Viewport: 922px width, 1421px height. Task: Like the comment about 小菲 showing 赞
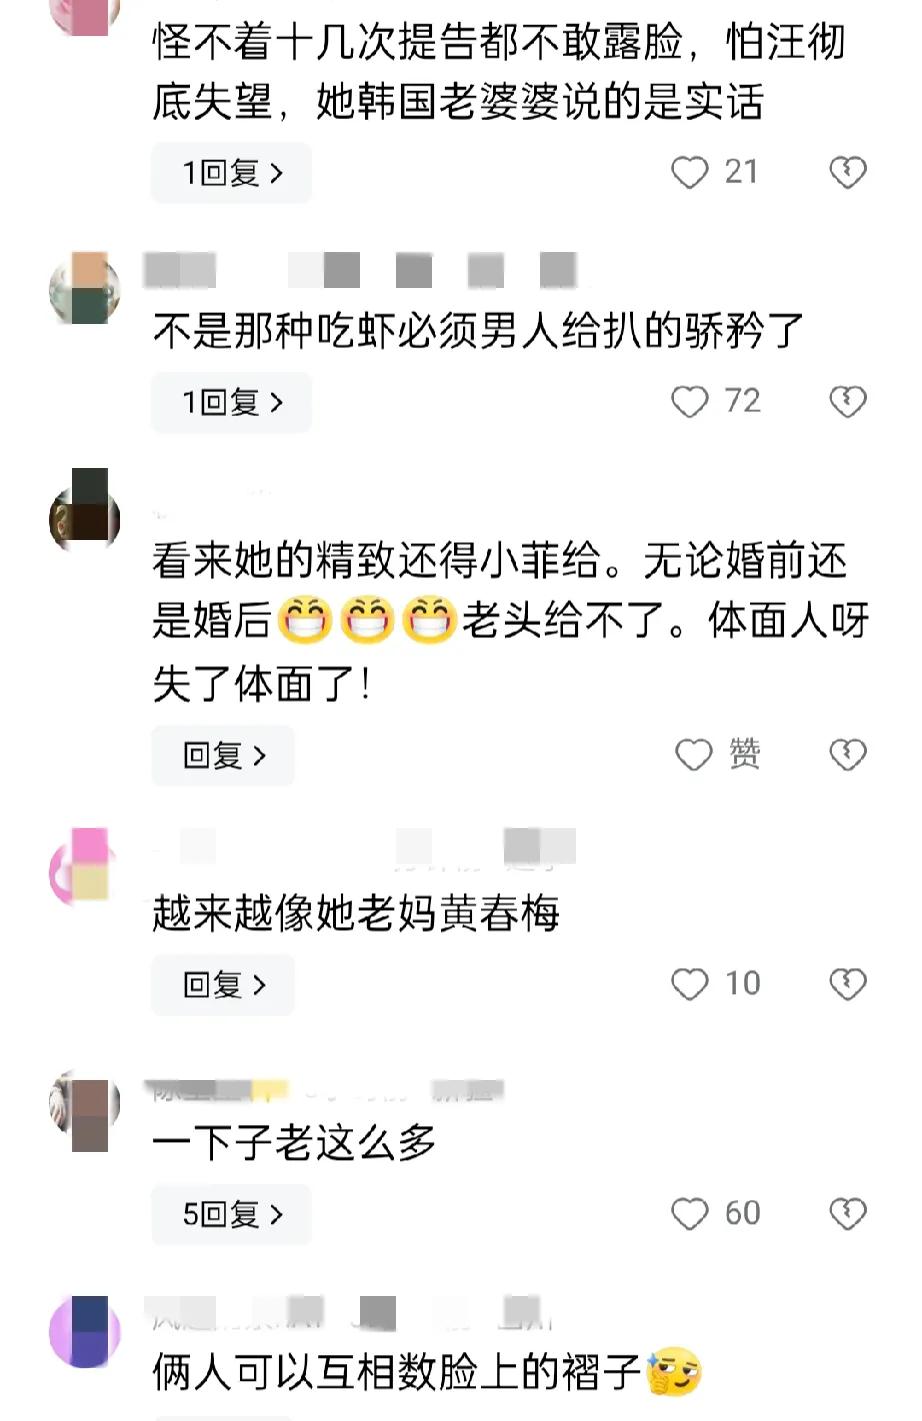(x=694, y=755)
